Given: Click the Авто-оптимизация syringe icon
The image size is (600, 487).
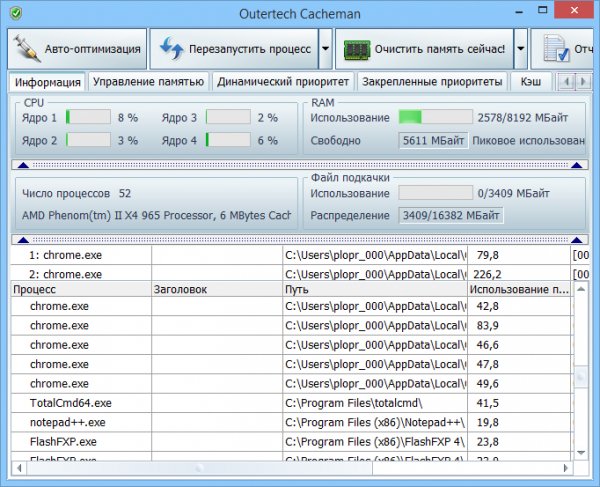Looking at the screenshot, I should click(27, 49).
